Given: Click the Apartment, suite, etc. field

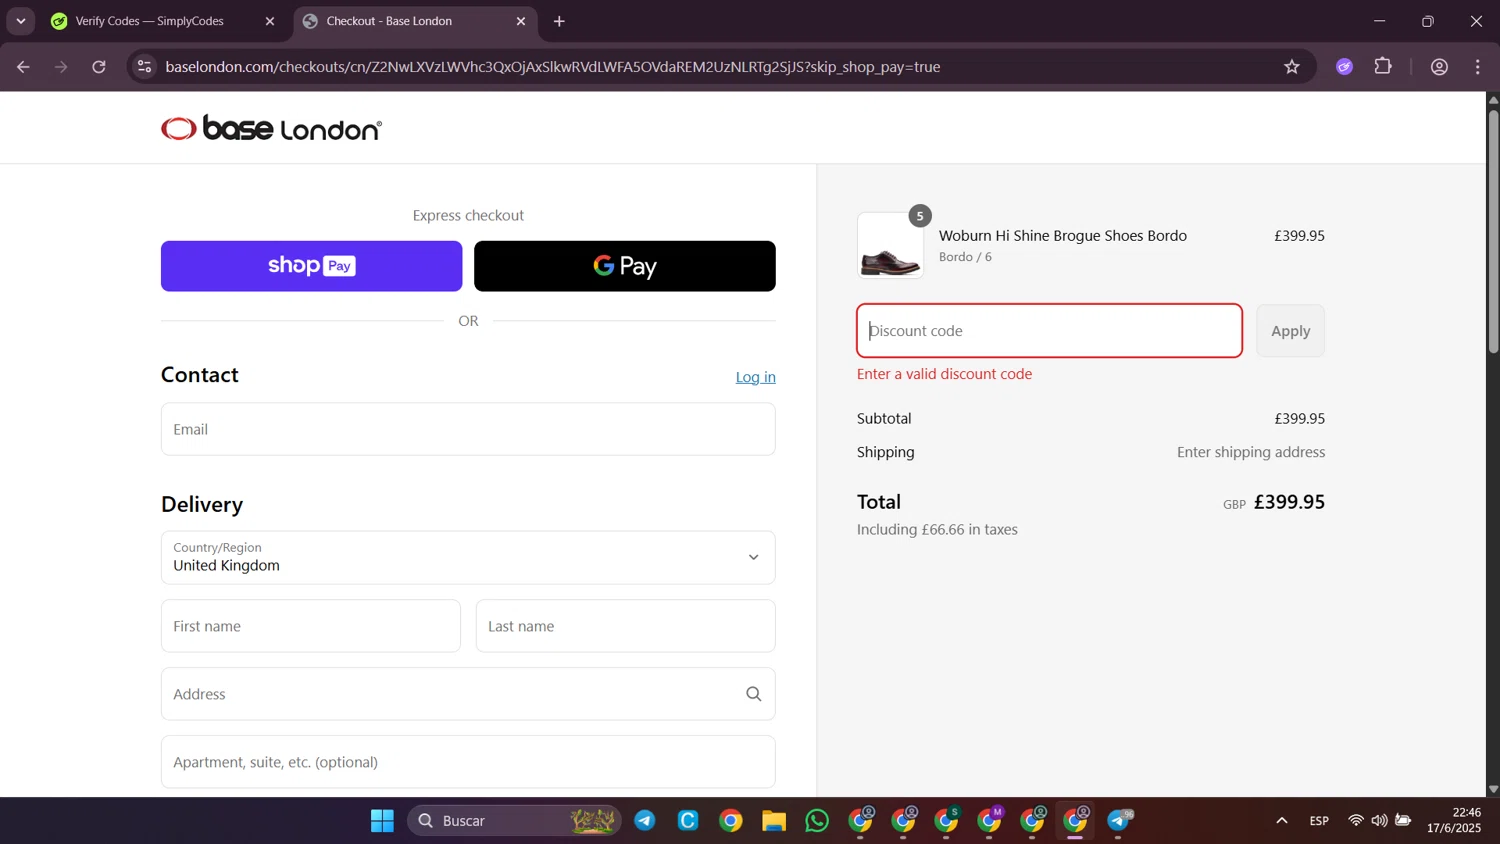Looking at the screenshot, I should pyautogui.click(x=468, y=762).
